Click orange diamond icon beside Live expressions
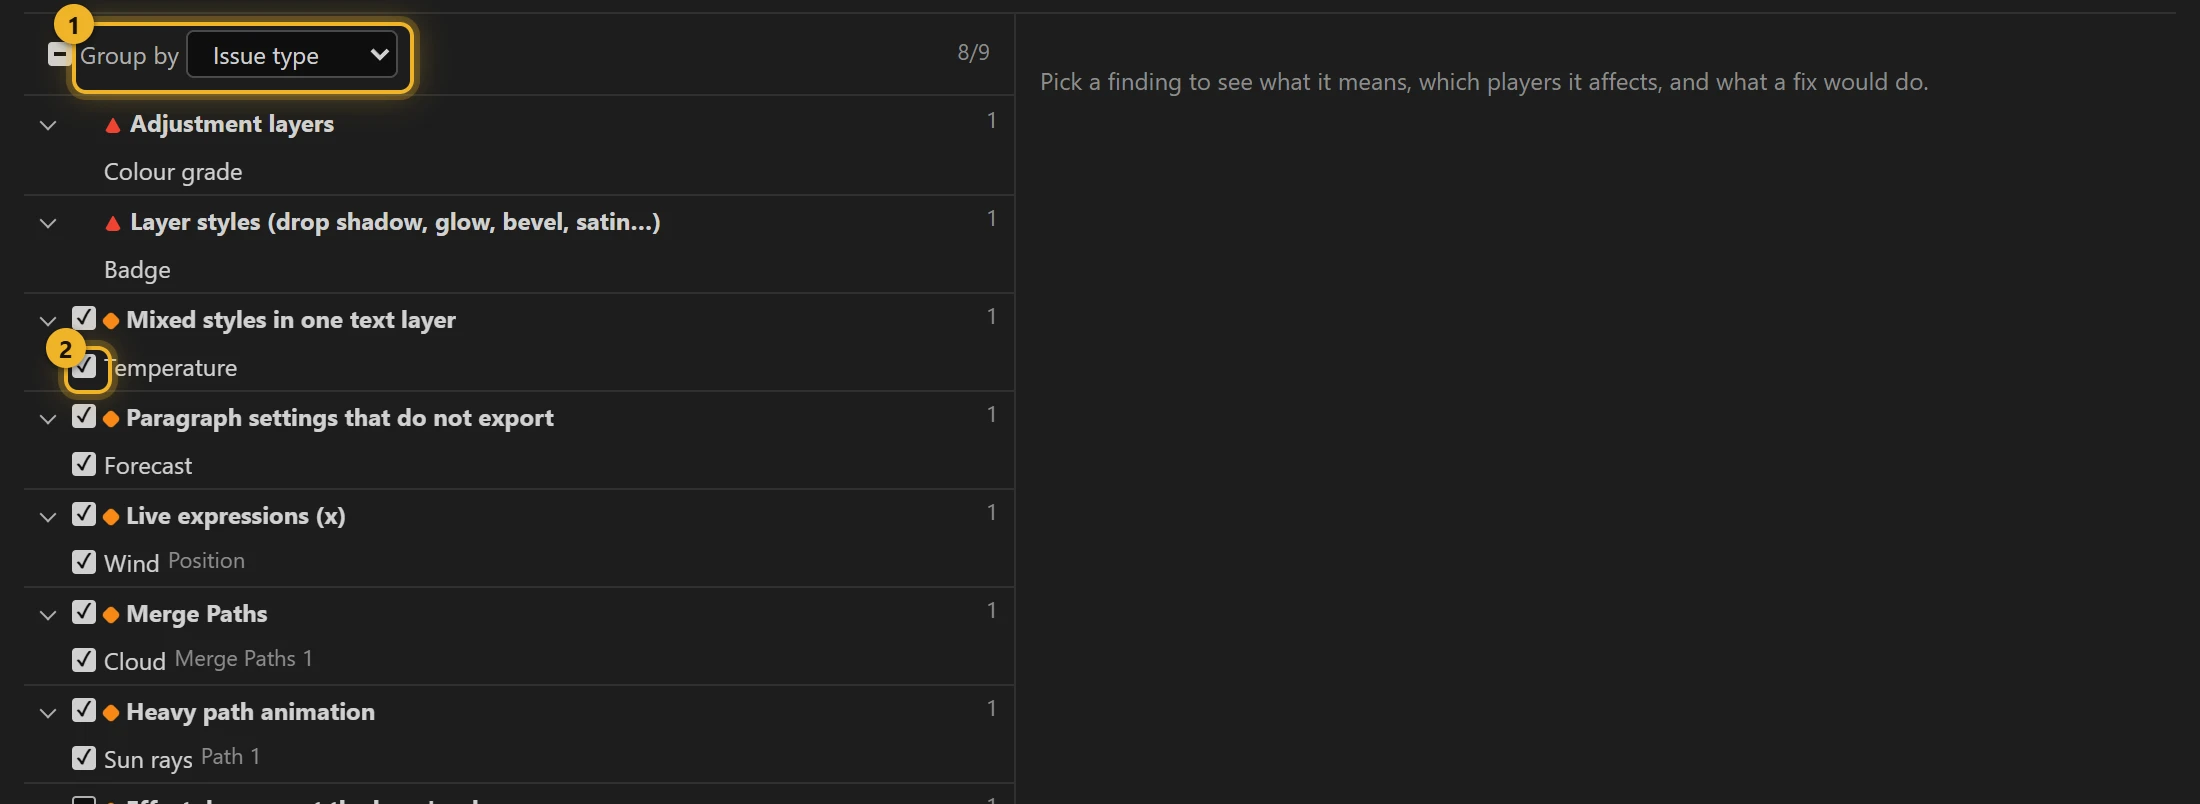This screenshot has width=2200, height=804. (111, 516)
